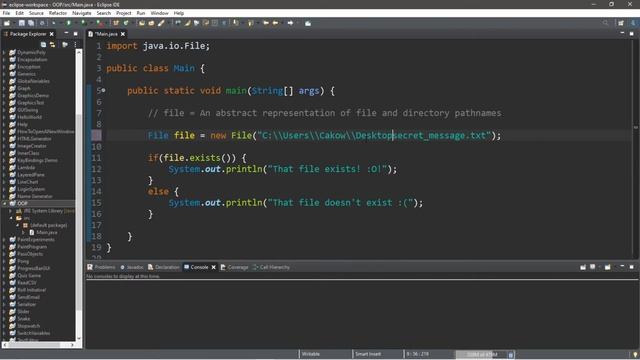Switch to the Javadoc tab

click(x=131, y=267)
